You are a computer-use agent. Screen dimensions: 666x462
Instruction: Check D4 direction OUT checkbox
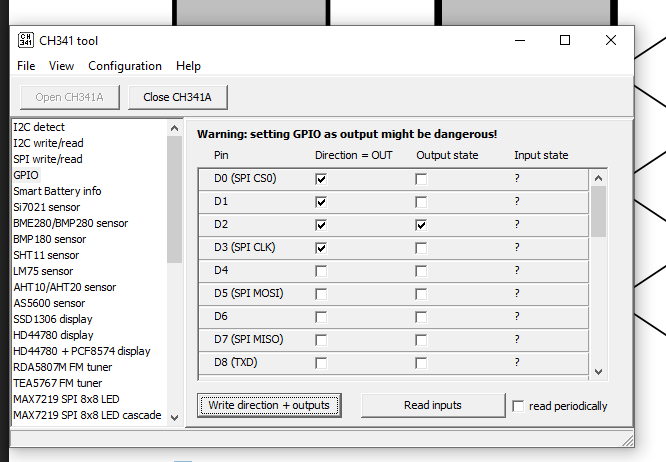tap(321, 271)
